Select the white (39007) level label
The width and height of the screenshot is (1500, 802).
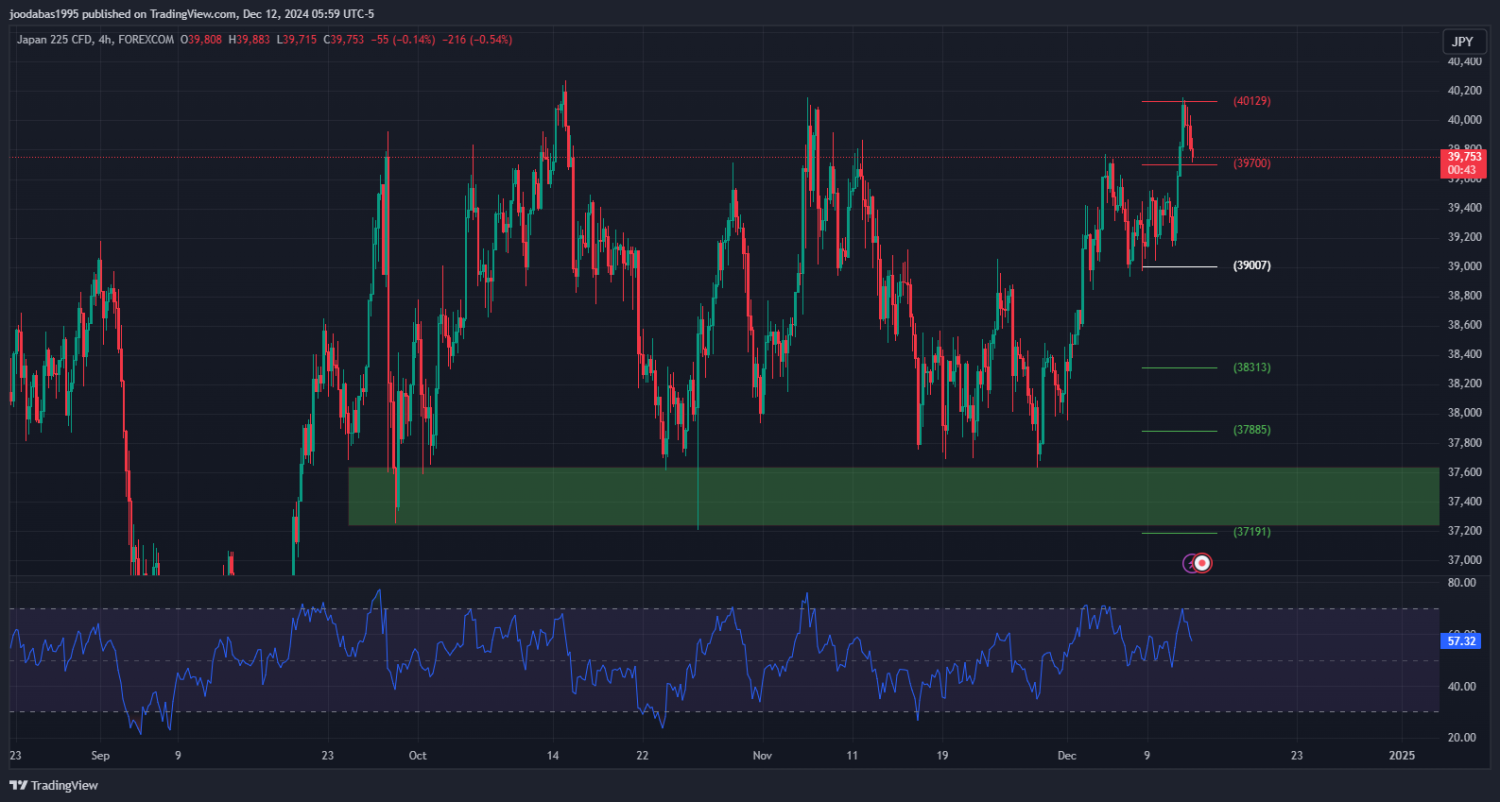(x=1251, y=266)
